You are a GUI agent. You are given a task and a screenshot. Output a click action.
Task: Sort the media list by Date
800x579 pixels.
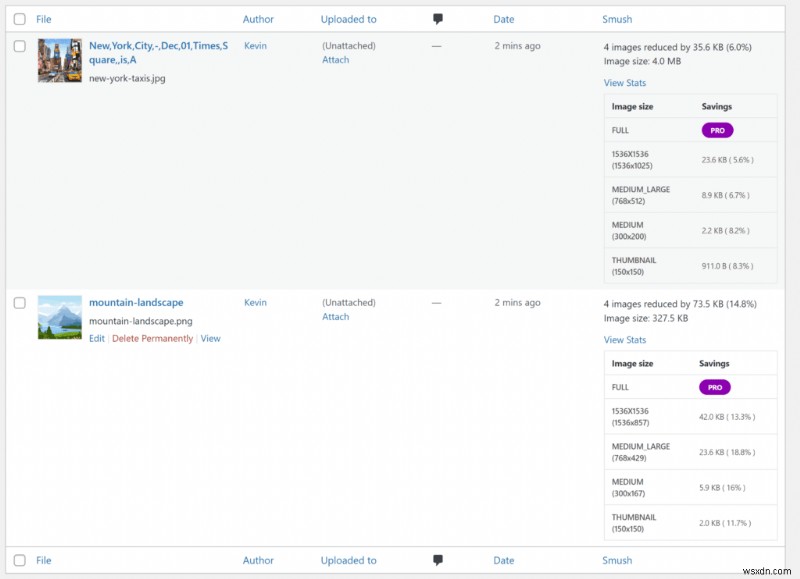coord(504,18)
